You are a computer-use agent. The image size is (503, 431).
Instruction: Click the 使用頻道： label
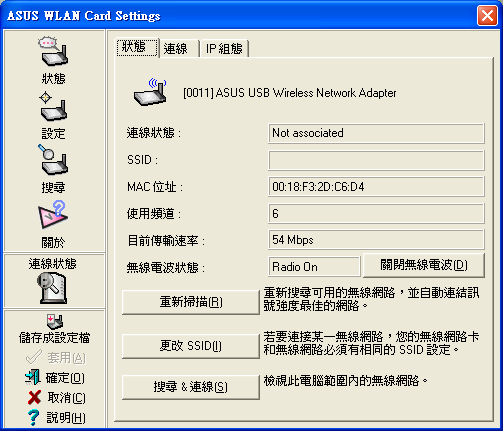click(154, 214)
